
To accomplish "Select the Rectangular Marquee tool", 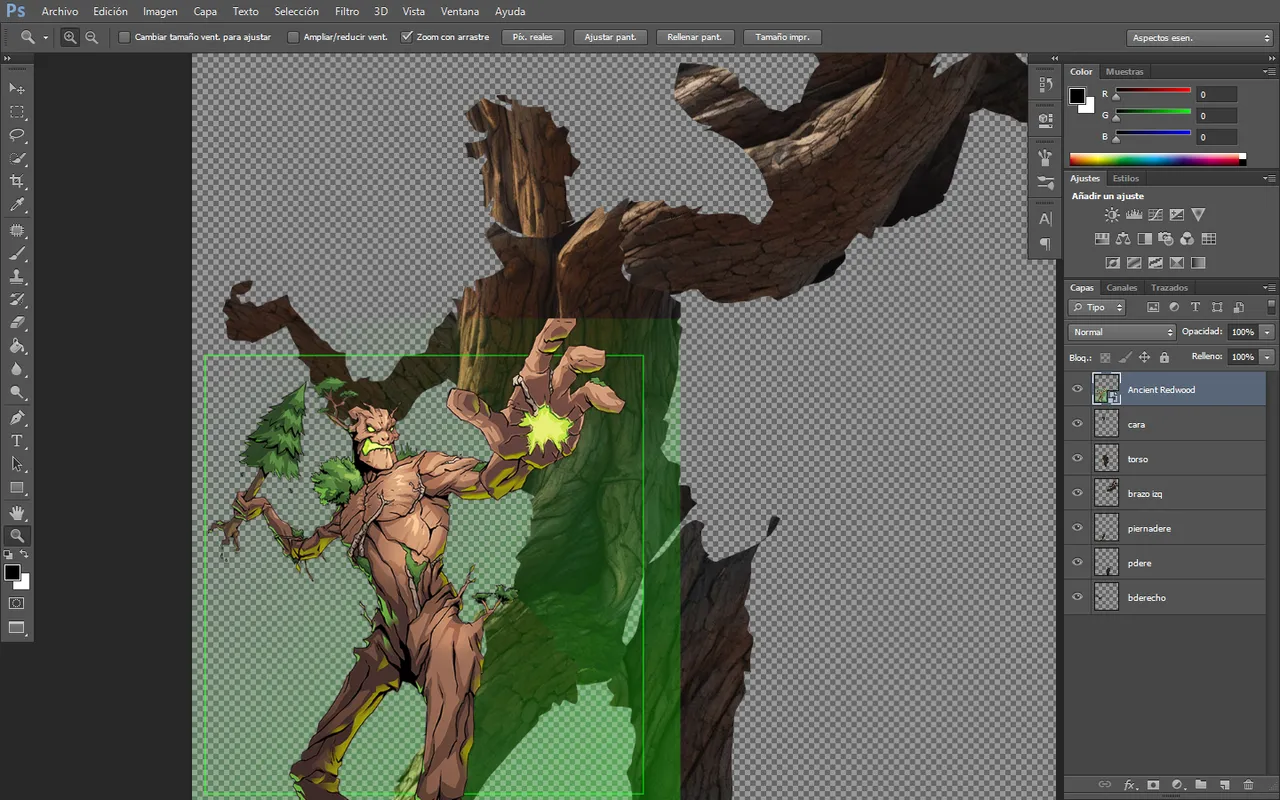I will coord(17,112).
